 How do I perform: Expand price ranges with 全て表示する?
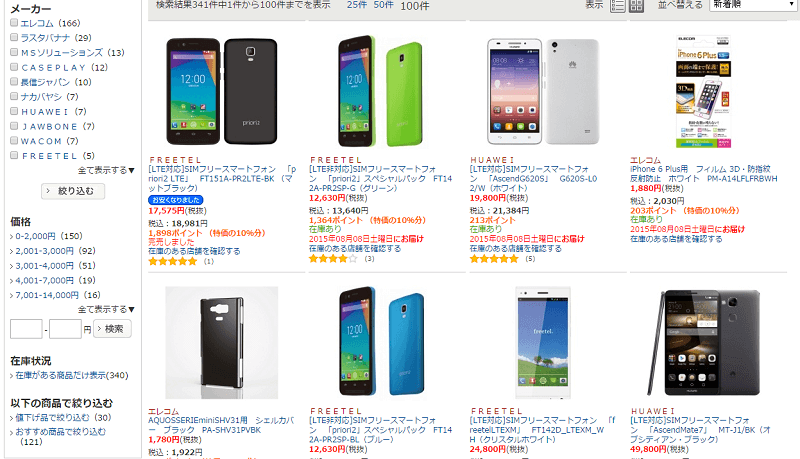pyautogui.click(x=106, y=309)
